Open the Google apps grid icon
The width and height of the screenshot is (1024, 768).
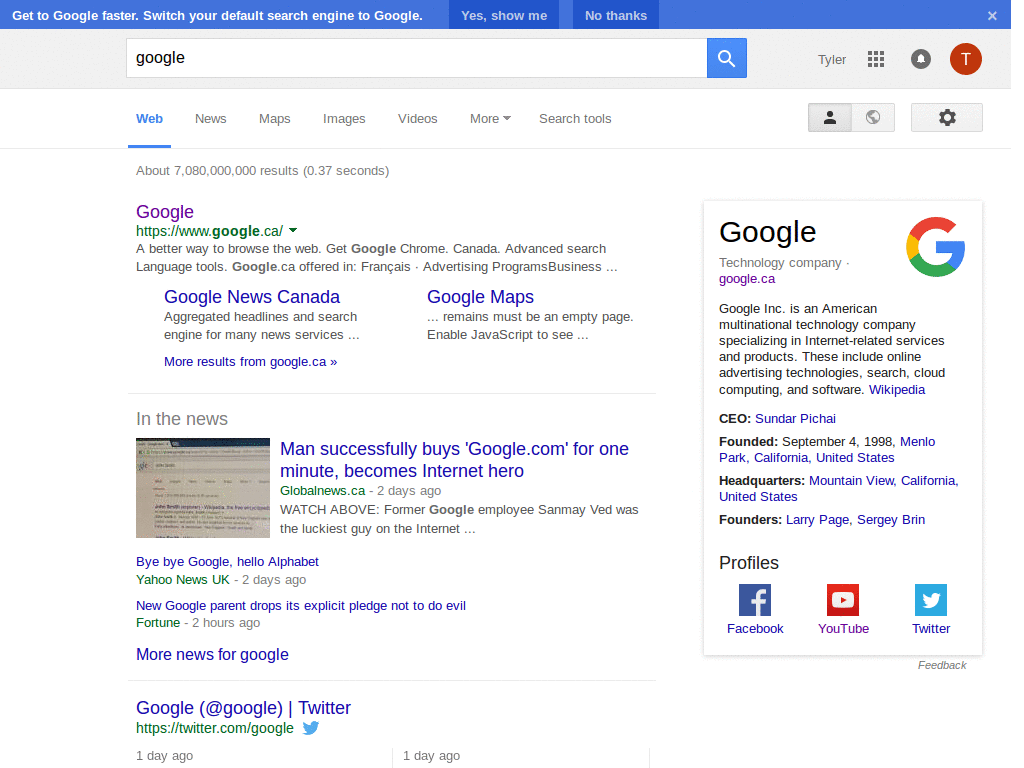coord(876,59)
